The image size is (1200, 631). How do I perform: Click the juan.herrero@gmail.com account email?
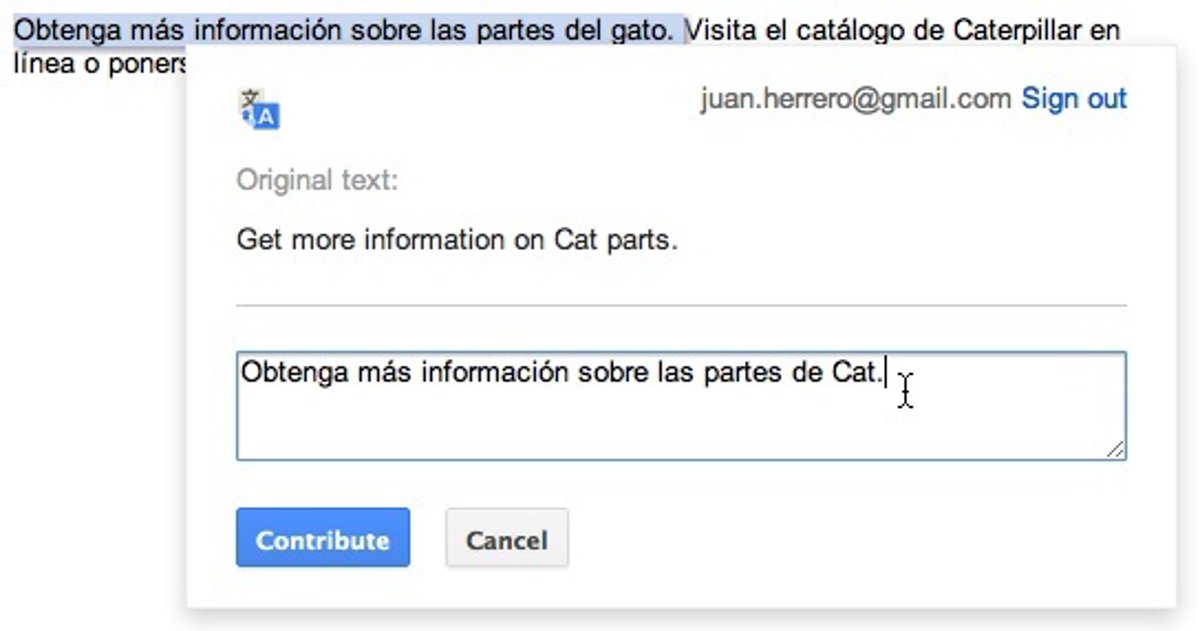856,99
